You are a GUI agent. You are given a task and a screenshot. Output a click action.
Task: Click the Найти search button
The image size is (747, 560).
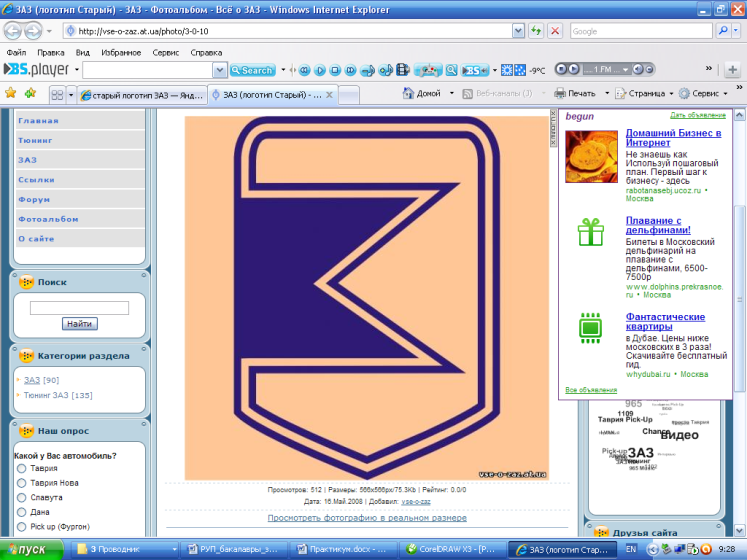(x=80, y=324)
